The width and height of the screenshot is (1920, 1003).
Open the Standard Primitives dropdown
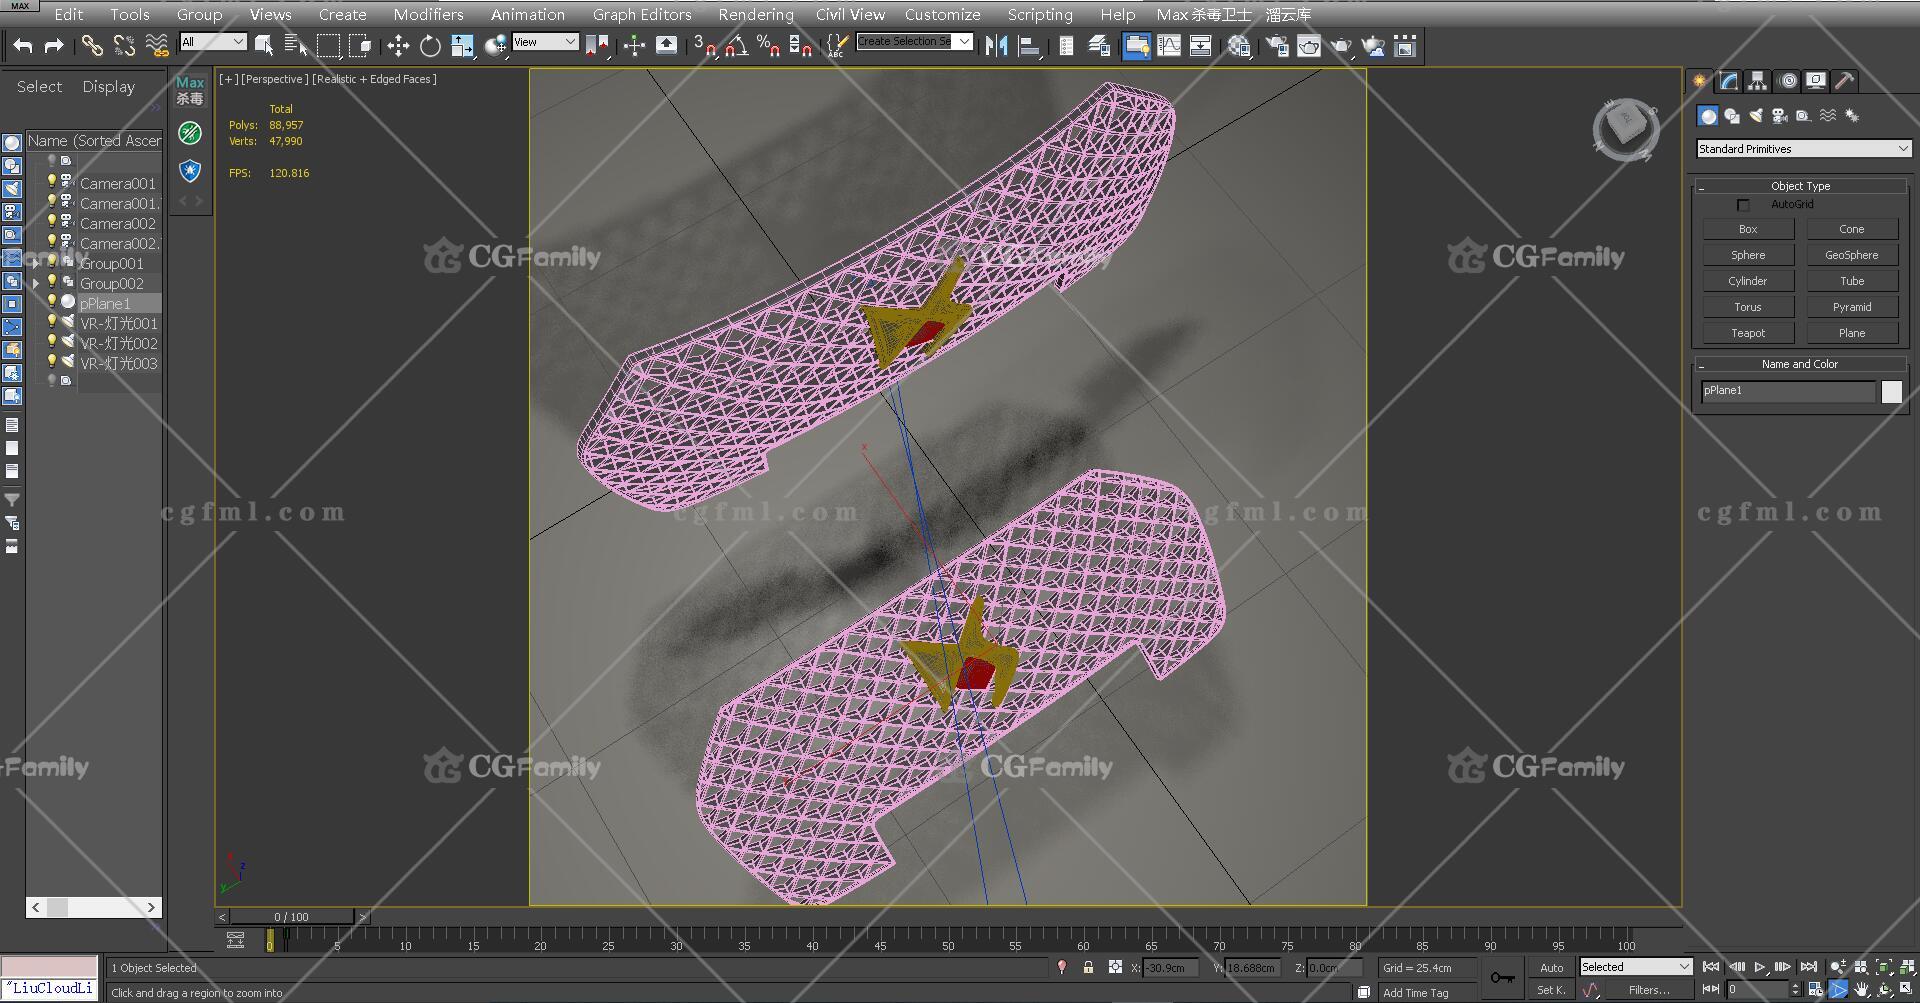pyautogui.click(x=1804, y=149)
